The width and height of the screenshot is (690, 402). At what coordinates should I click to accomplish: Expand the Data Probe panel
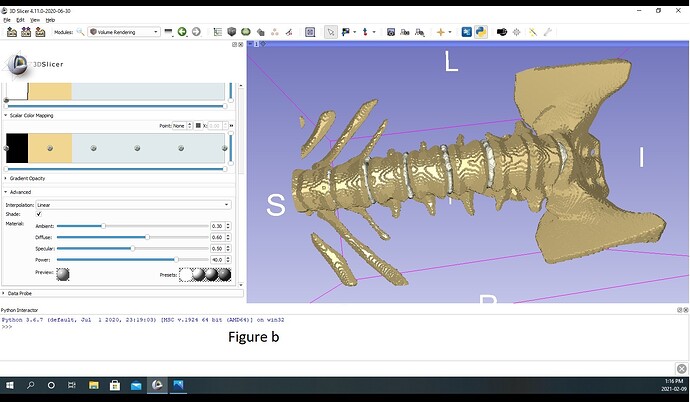point(20,294)
